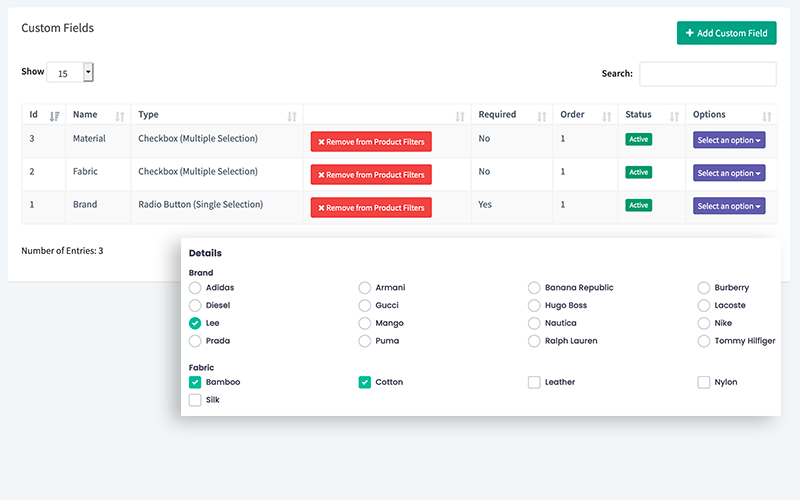
Task: Select the Armani brand radio button
Action: pos(364,288)
